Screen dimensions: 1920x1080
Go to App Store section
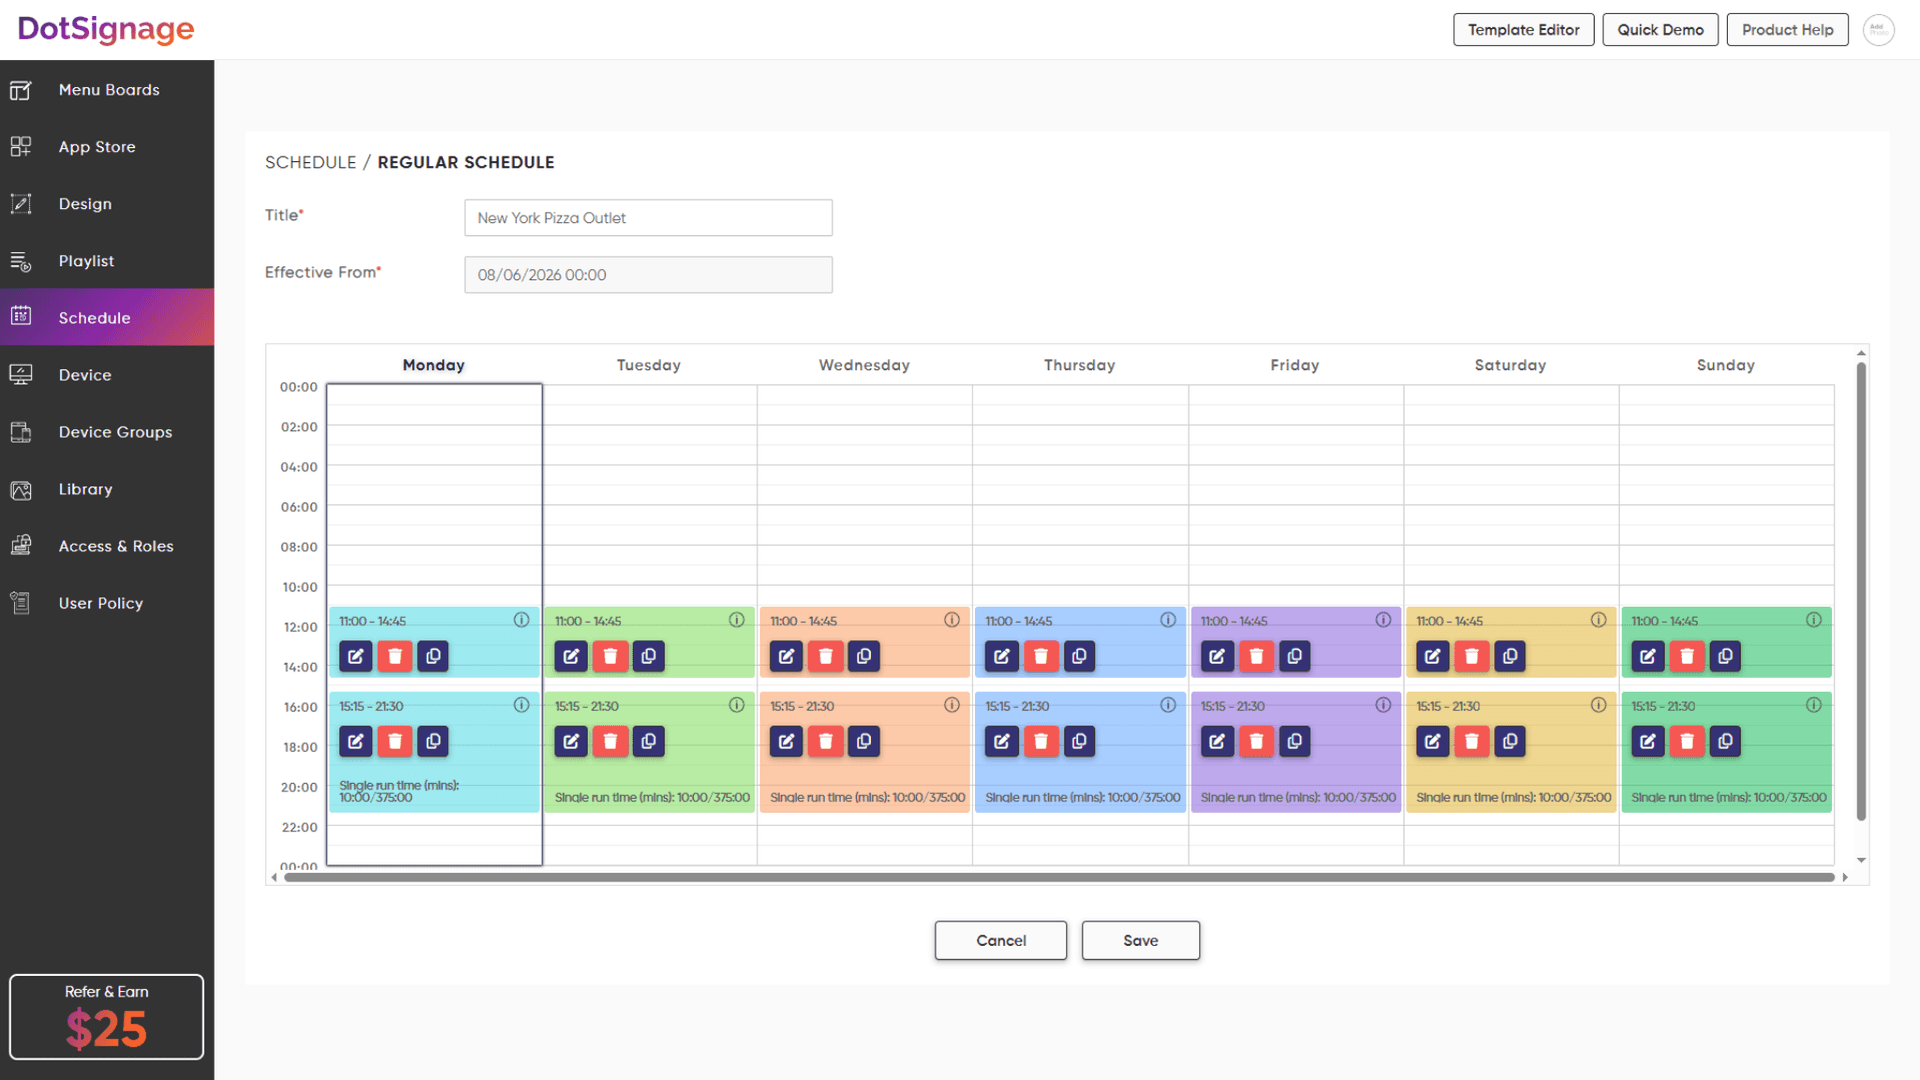107,147
